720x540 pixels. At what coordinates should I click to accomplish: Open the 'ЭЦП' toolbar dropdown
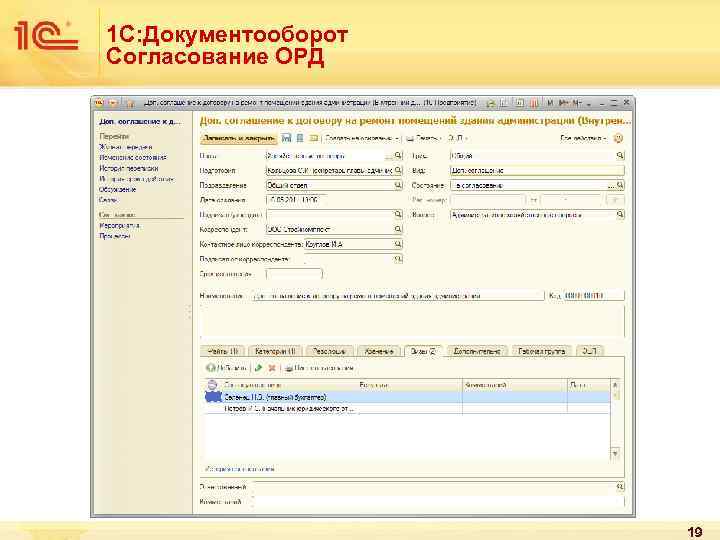pos(457,138)
